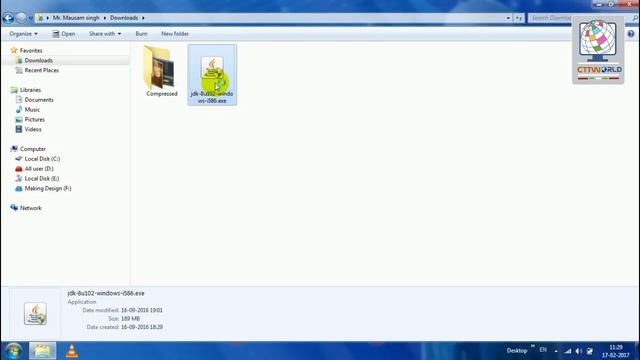Show hidden tray icons arrow

point(556,351)
